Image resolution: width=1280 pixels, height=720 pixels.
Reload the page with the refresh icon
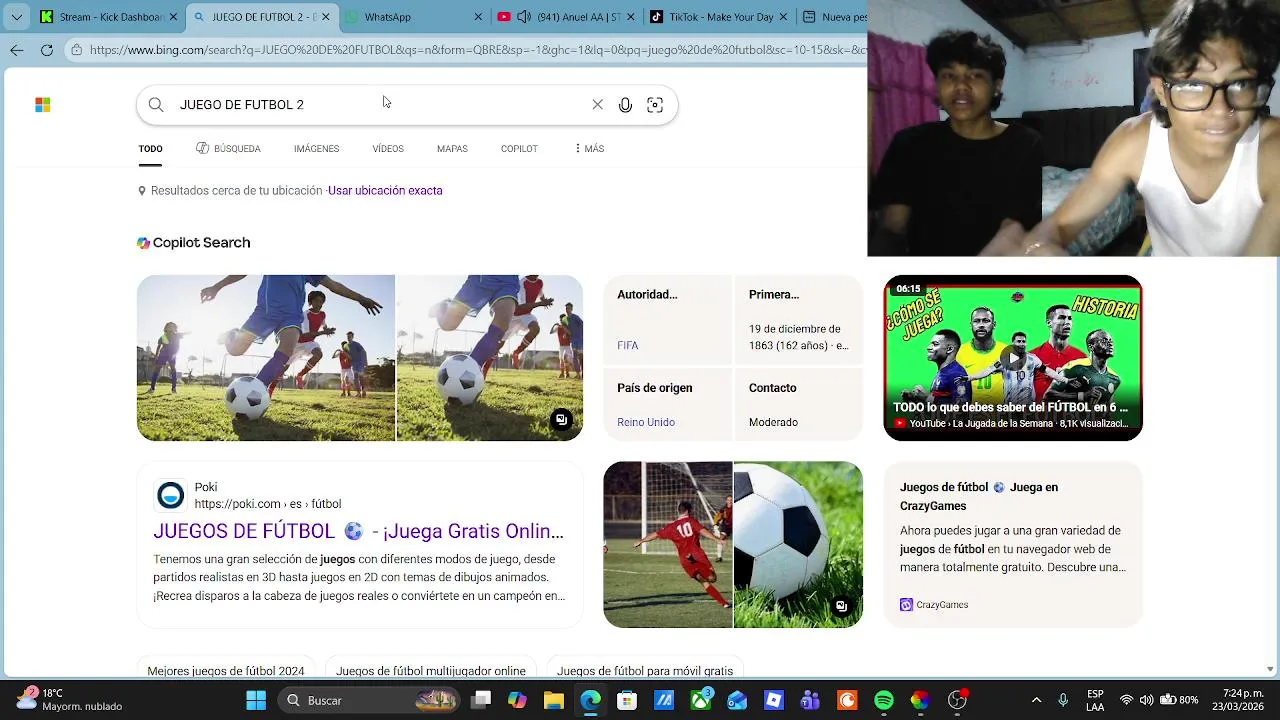(x=47, y=50)
